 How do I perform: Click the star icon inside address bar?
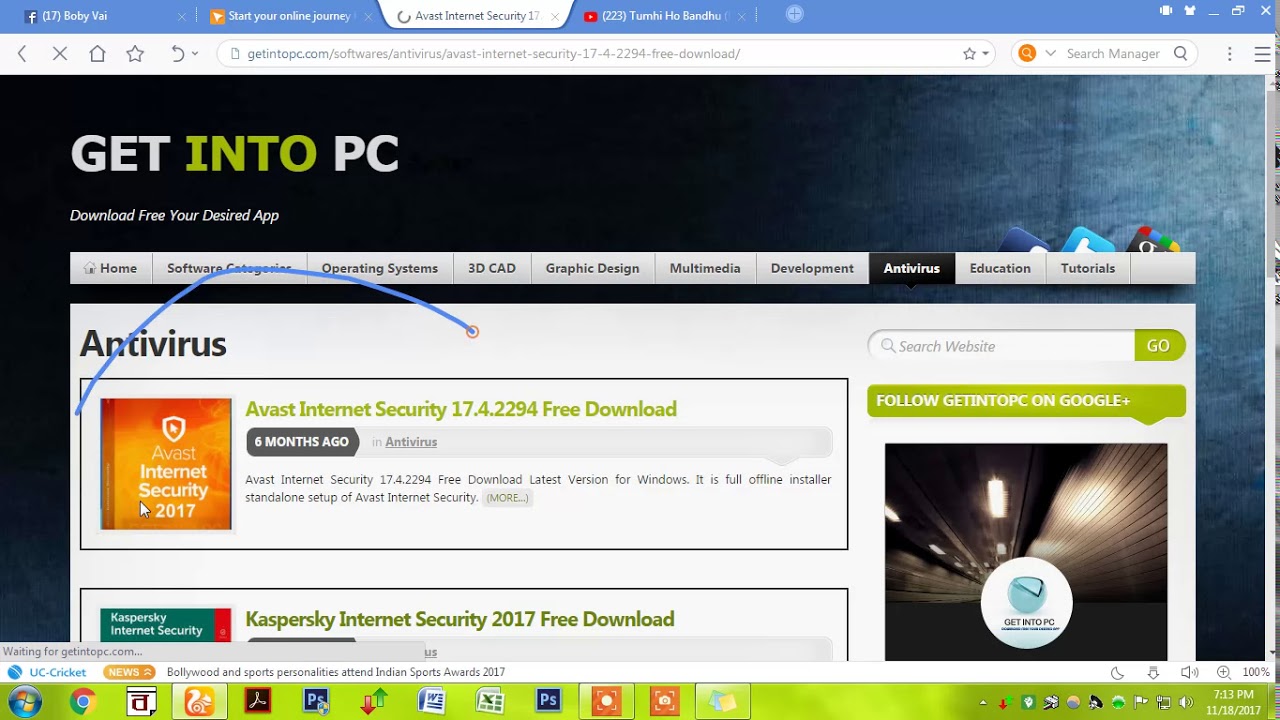coord(969,54)
